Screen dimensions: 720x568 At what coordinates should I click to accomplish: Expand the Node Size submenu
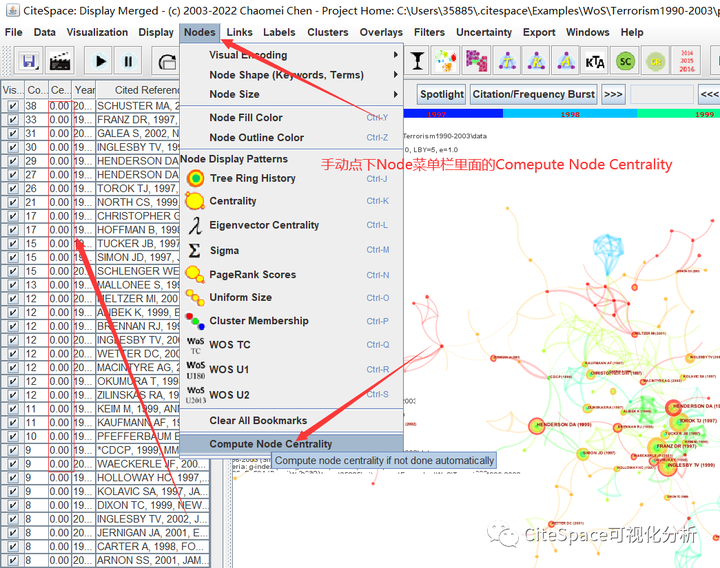pos(292,94)
